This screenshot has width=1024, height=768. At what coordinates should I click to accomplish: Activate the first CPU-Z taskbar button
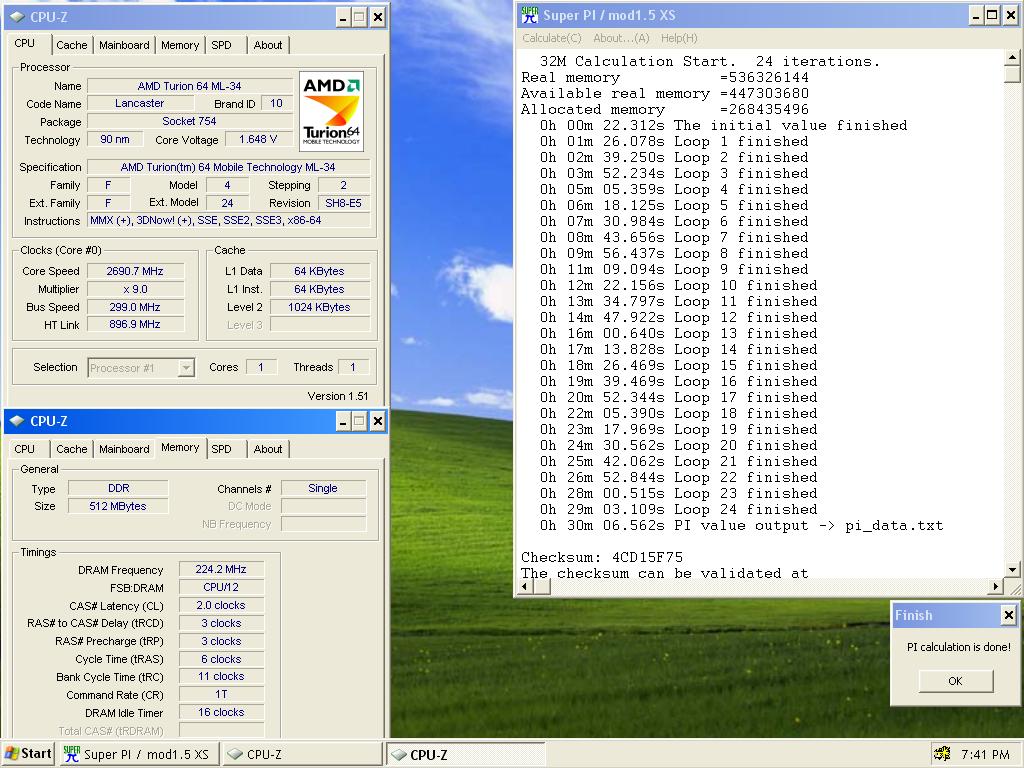coord(302,754)
